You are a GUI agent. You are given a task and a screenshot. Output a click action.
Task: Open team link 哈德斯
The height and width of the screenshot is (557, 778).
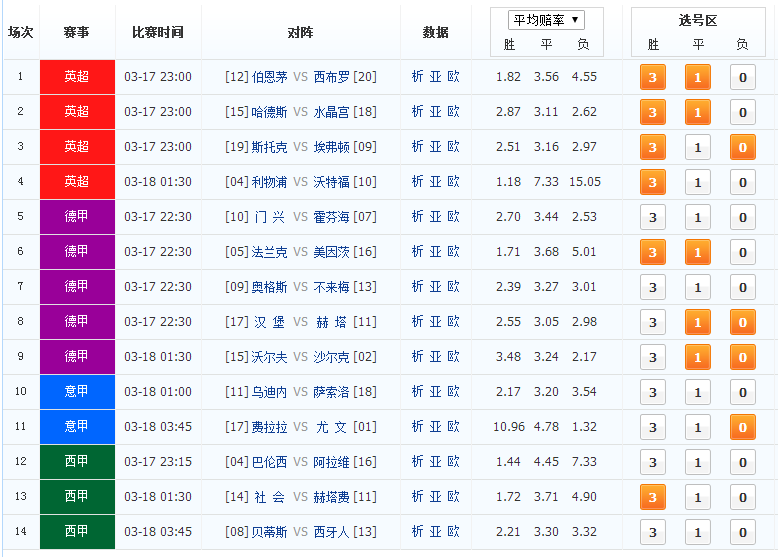[269, 112]
